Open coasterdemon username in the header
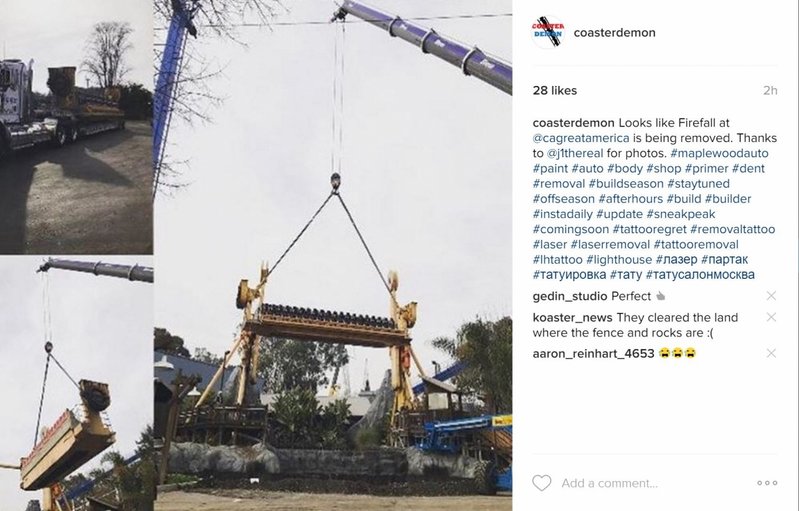799x511 pixels. pos(615,33)
